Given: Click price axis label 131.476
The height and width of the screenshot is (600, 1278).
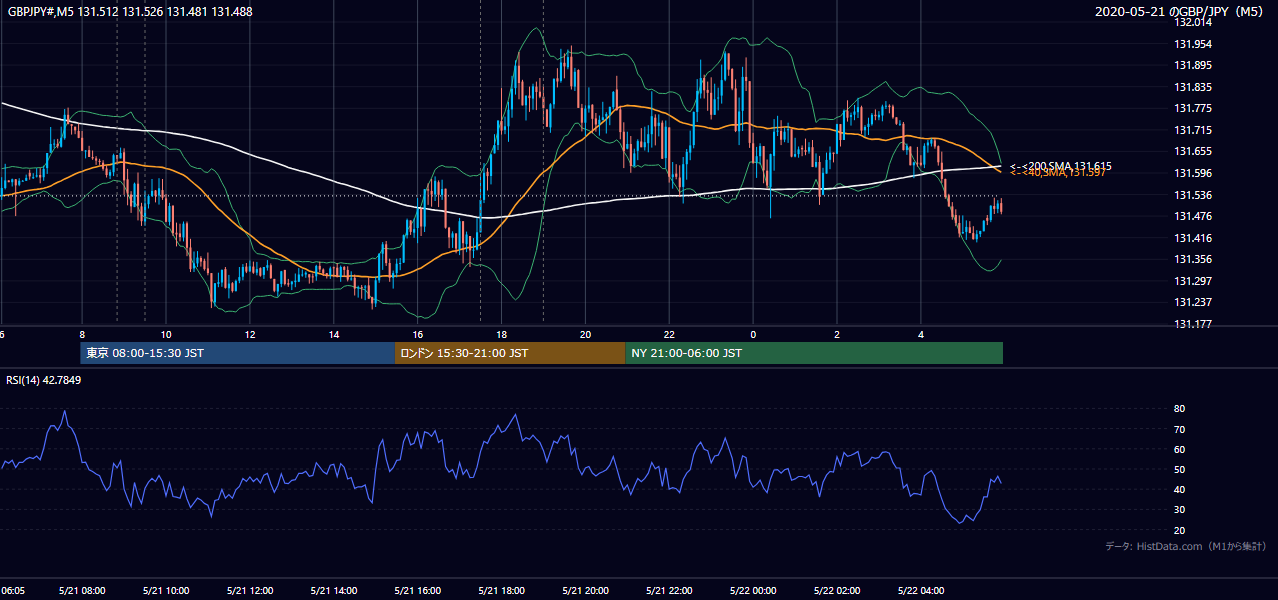Looking at the screenshot, I should click(1192, 216).
